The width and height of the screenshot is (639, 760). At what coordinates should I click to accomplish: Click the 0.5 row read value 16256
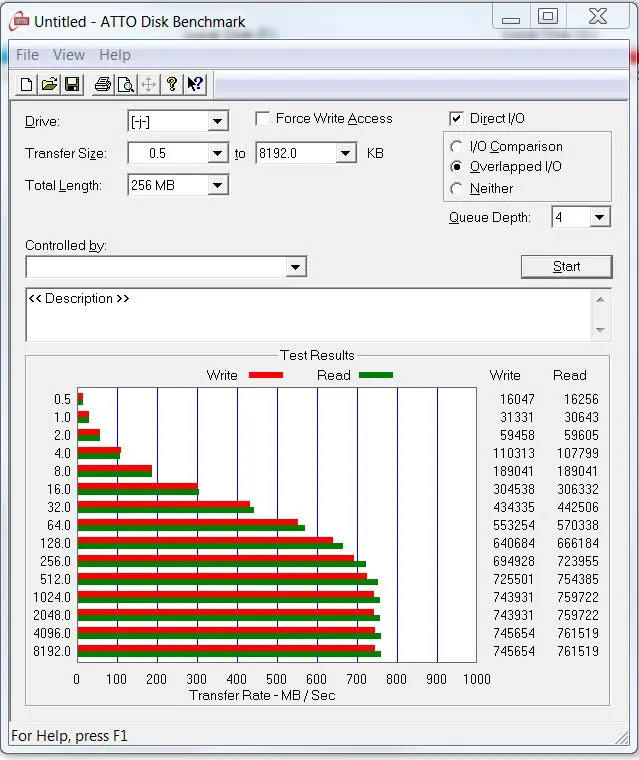(581, 399)
